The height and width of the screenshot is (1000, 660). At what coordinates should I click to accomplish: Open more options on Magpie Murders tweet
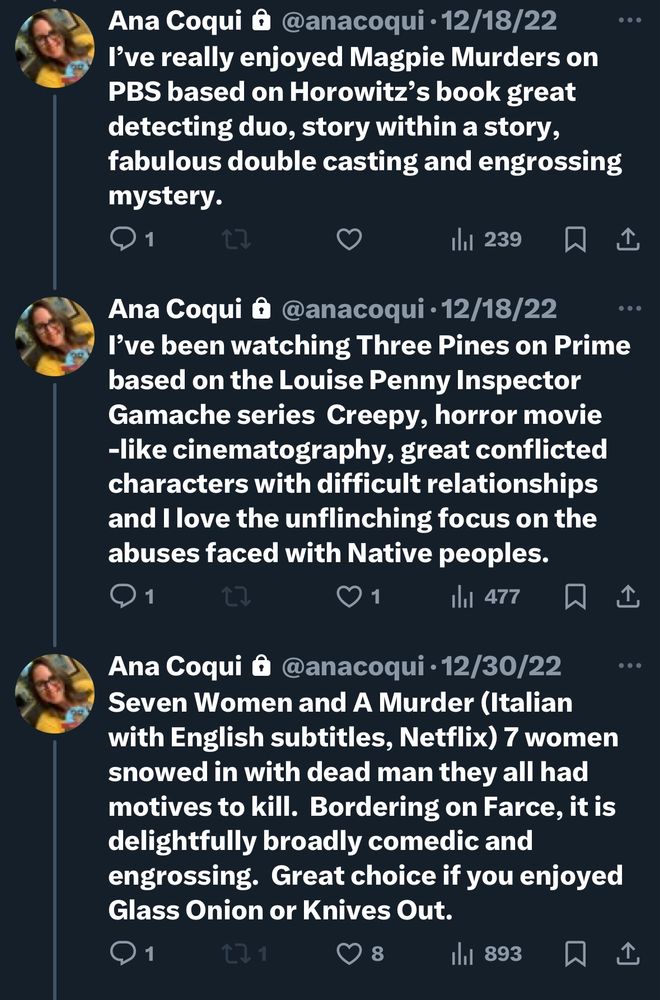[630, 20]
